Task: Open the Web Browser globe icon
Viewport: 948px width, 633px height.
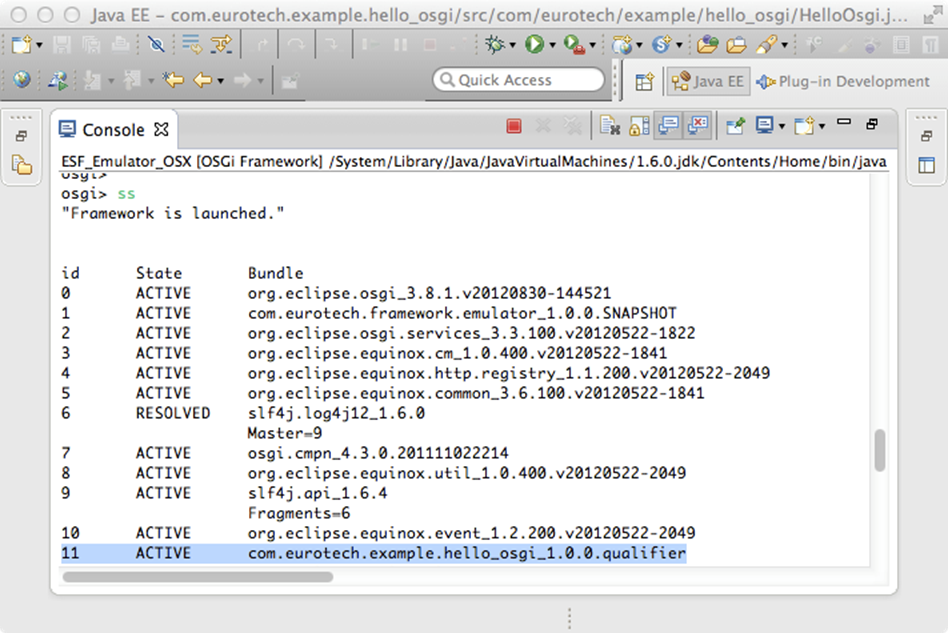Action: pyautogui.click(x=22, y=80)
